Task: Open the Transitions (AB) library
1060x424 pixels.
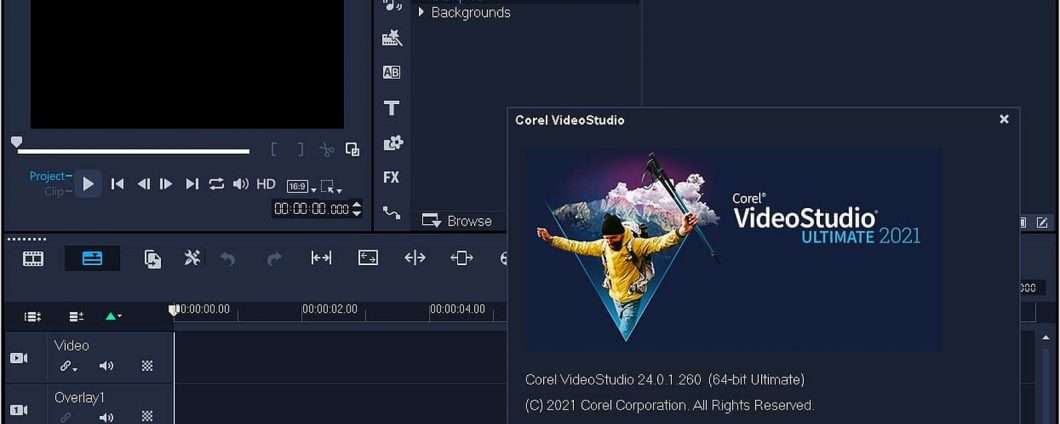Action: pos(391,72)
